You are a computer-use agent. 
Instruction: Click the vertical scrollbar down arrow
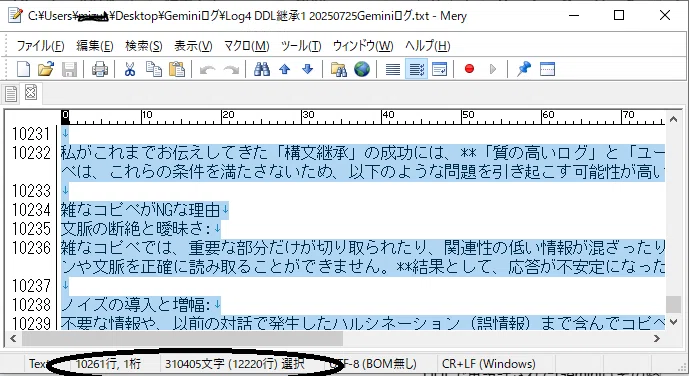click(x=673, y=322)
